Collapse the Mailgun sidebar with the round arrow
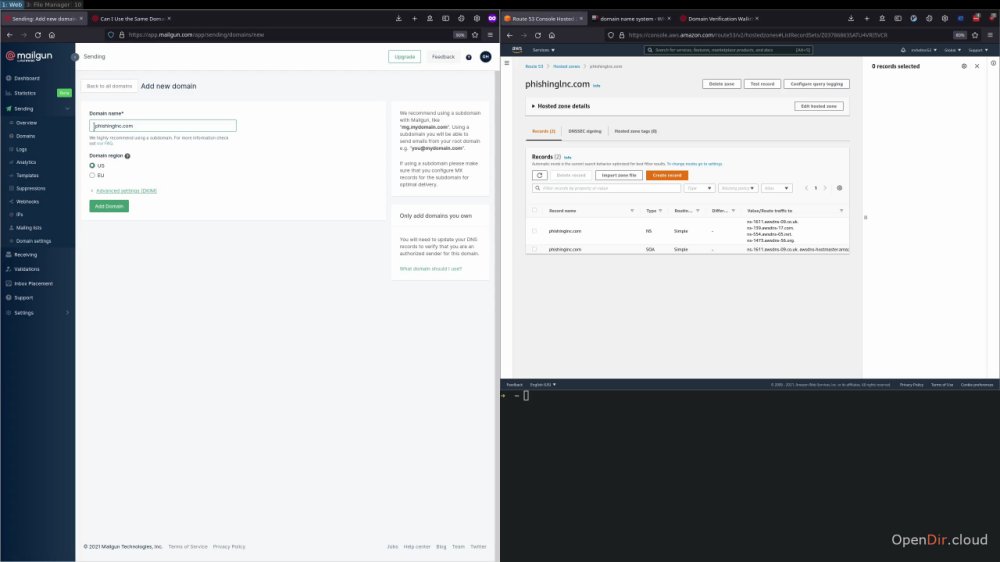The image size is (1000, 562). (75, 57)
